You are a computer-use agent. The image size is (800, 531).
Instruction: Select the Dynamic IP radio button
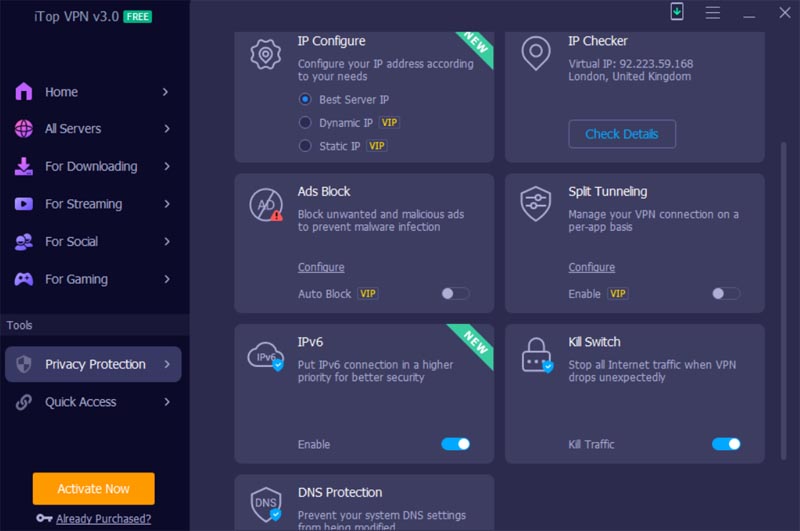[x=305, y=122]
